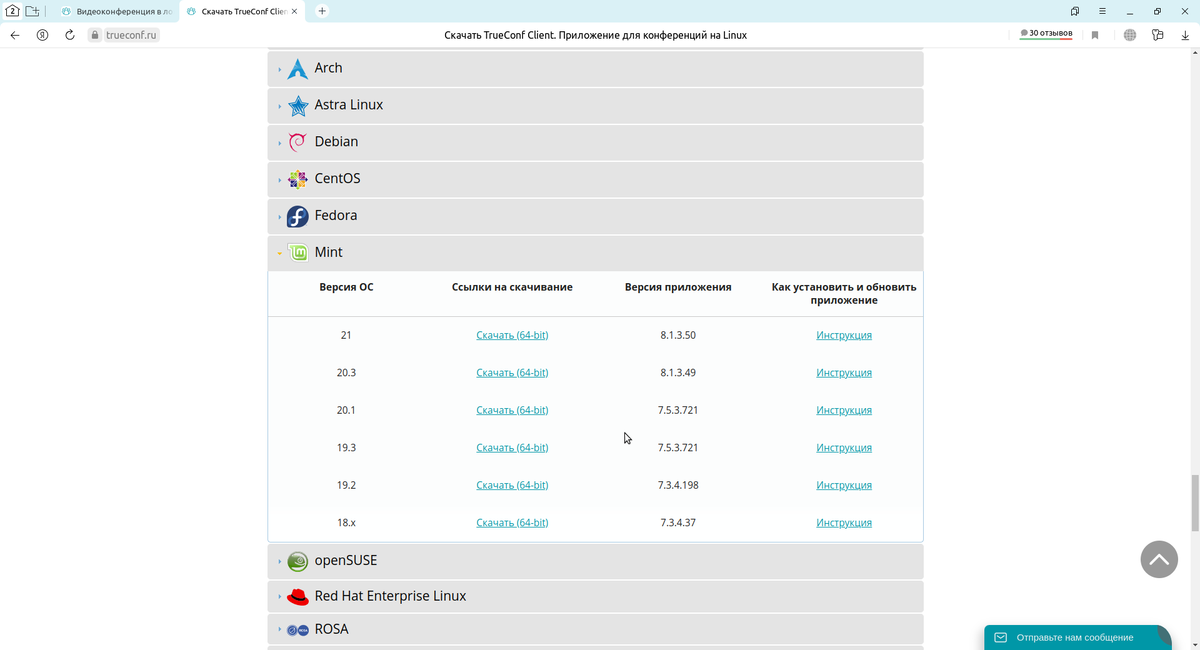Open the new tab with plus icon
1200x650 pixels.
click(322, 11)
